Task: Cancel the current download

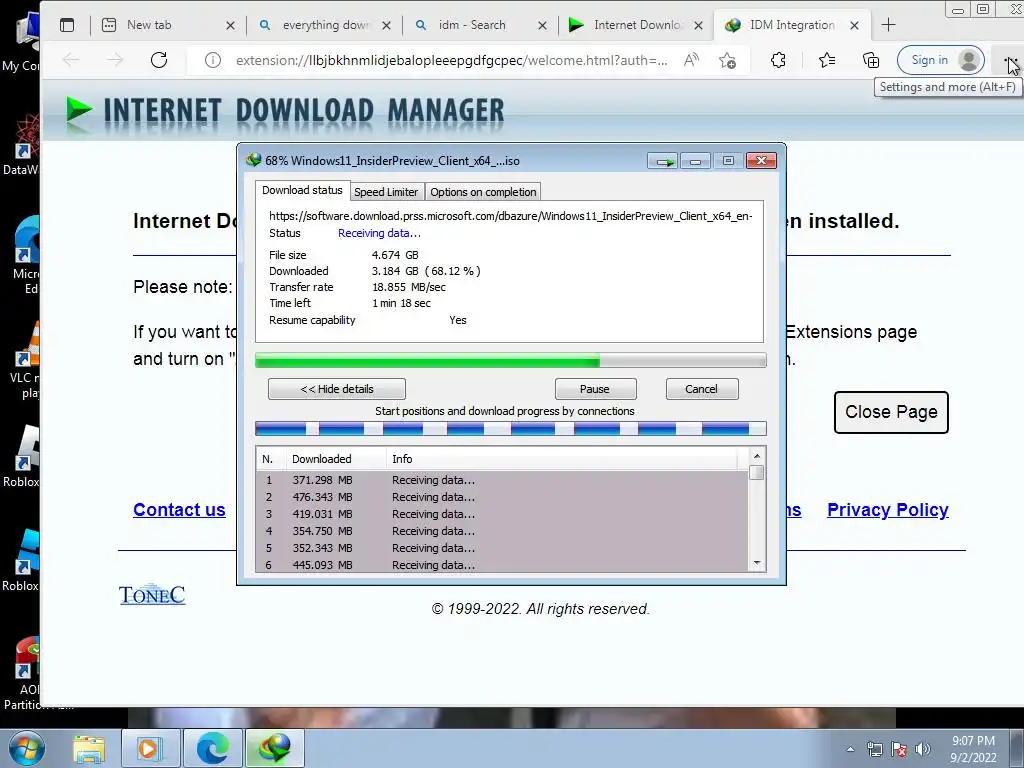Action: pos(701,389)
